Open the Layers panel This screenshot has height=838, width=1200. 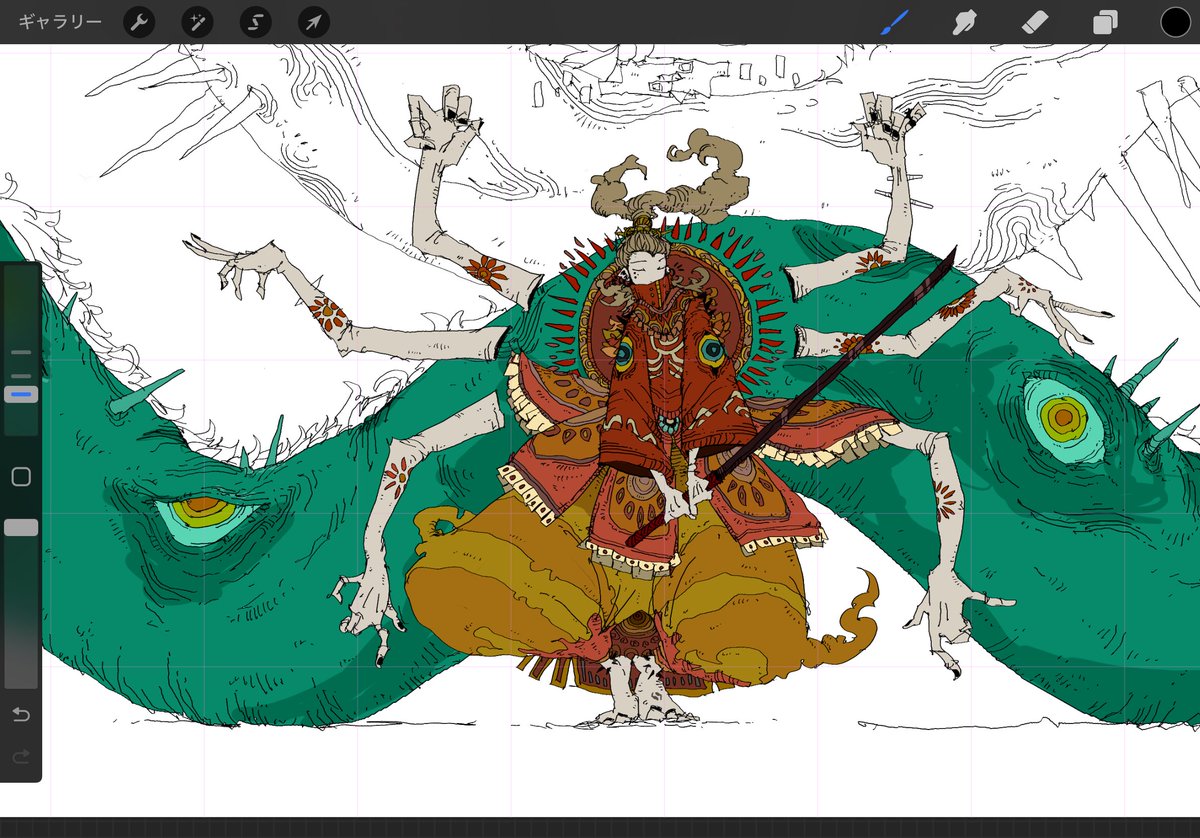click(x=1105, y=22)
